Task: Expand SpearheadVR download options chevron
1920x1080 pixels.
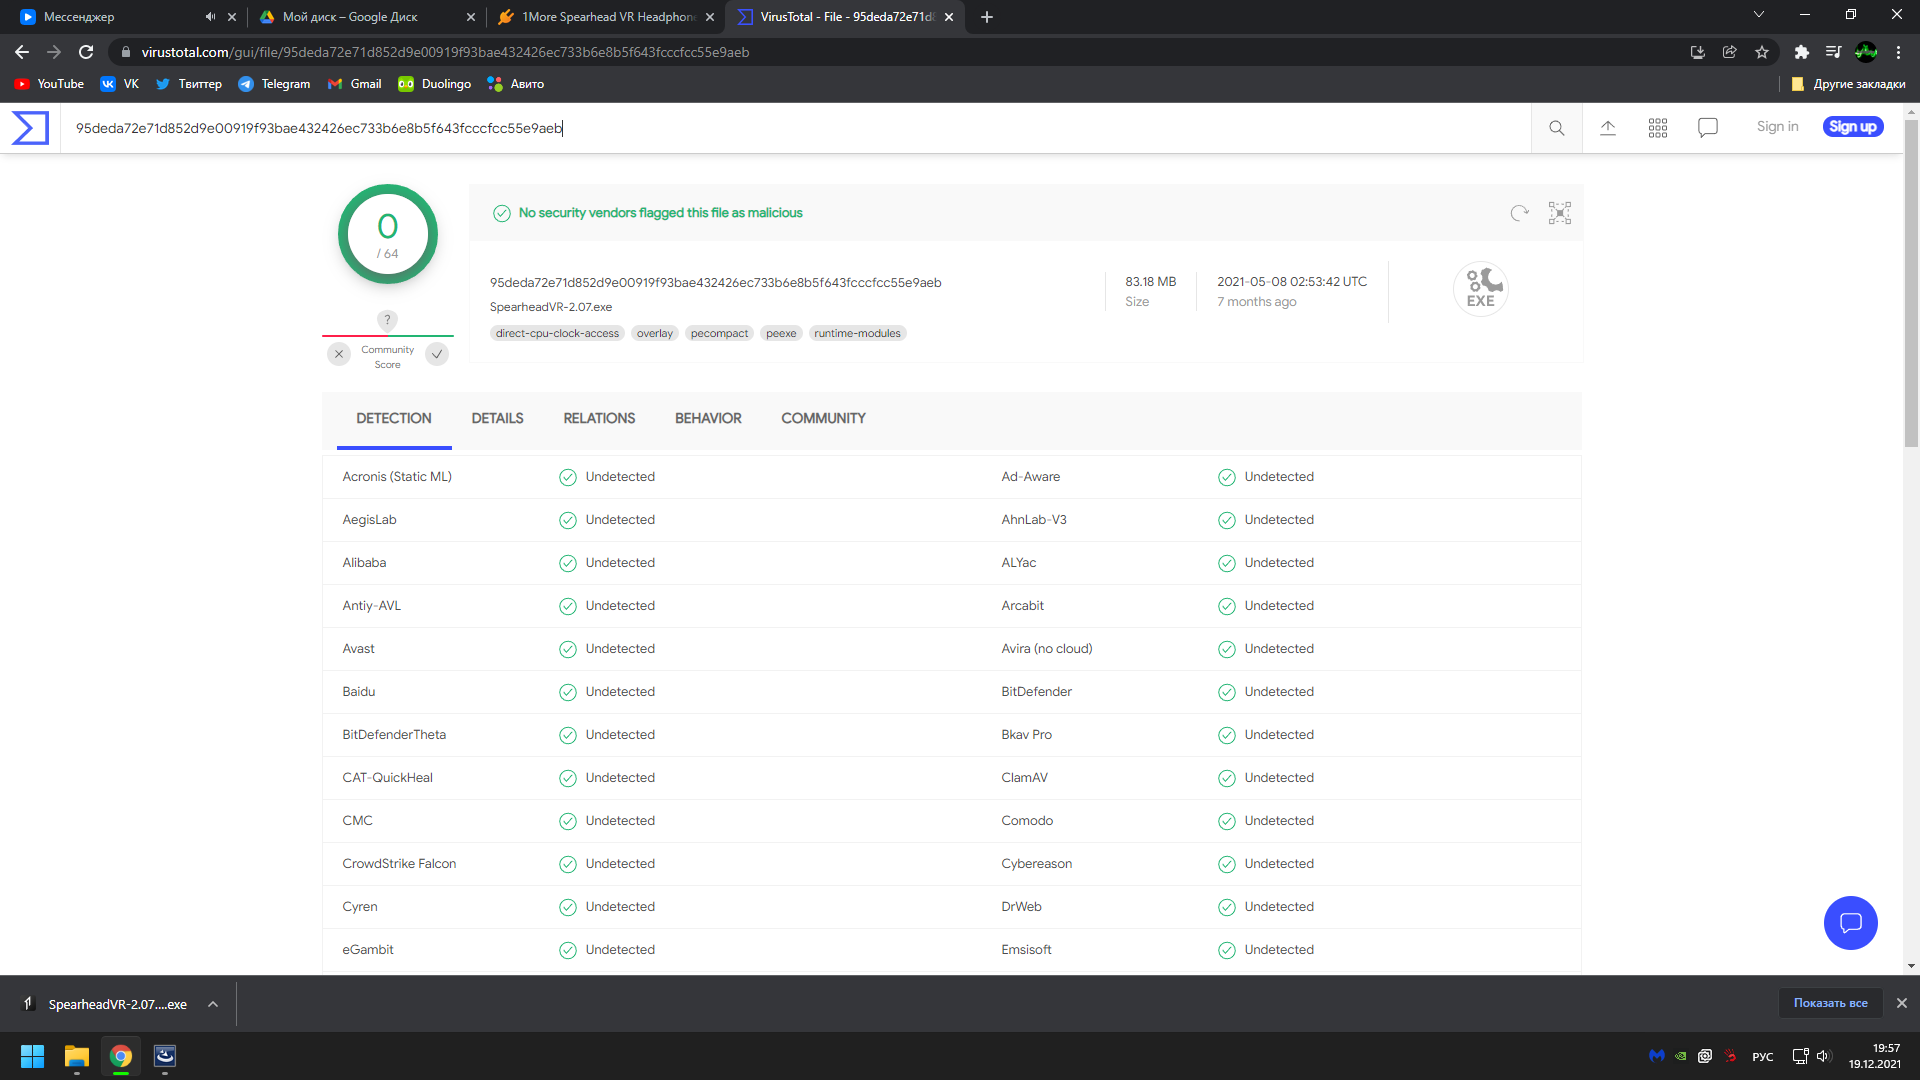Action: (x=213, y=1004)
